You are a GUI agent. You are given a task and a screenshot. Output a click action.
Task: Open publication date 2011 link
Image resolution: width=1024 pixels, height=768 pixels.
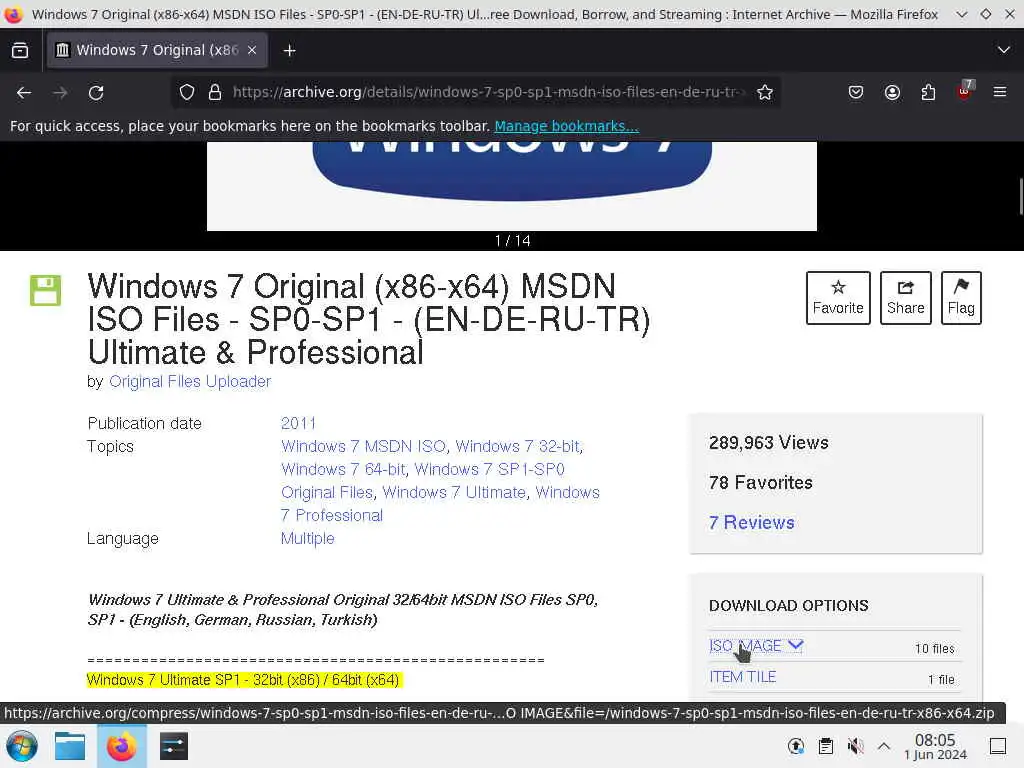point(298,423)
